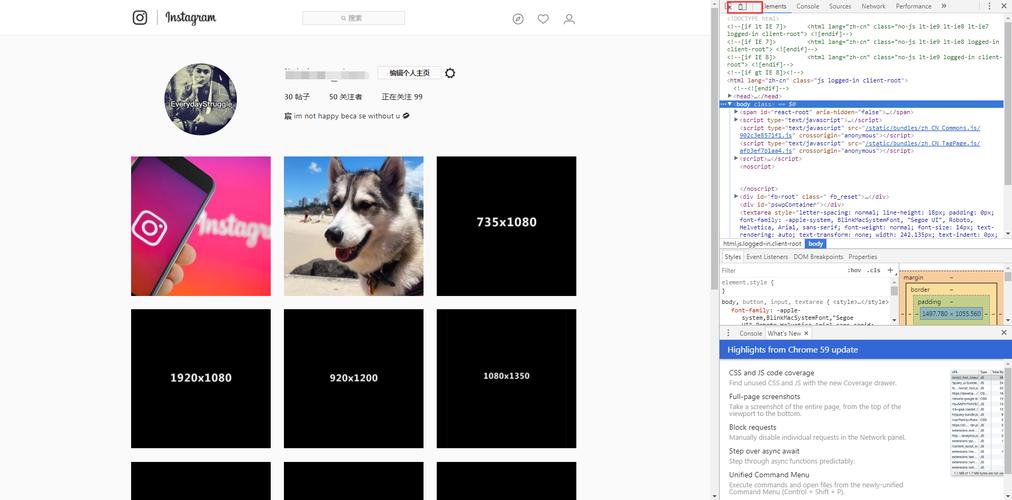Switch to the Network tab
This screenshot has width=1012, height=500.
pyautogui.click(x=873, y=6)
